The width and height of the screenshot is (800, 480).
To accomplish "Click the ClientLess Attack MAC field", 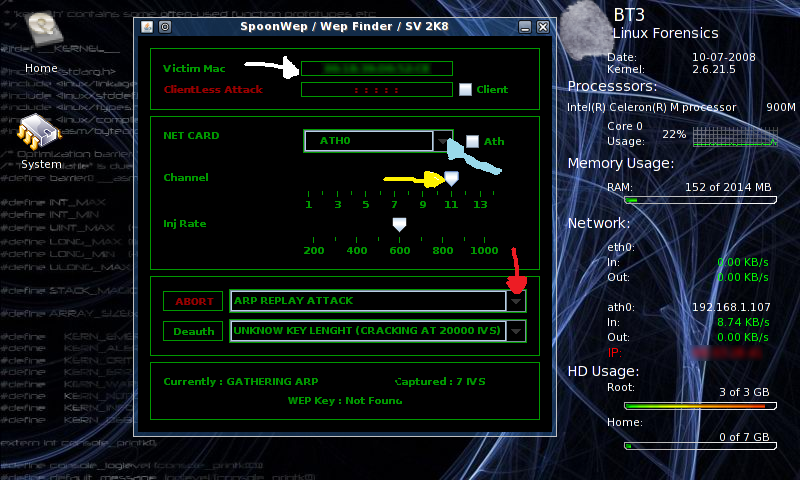I will [x=376, y=90].
